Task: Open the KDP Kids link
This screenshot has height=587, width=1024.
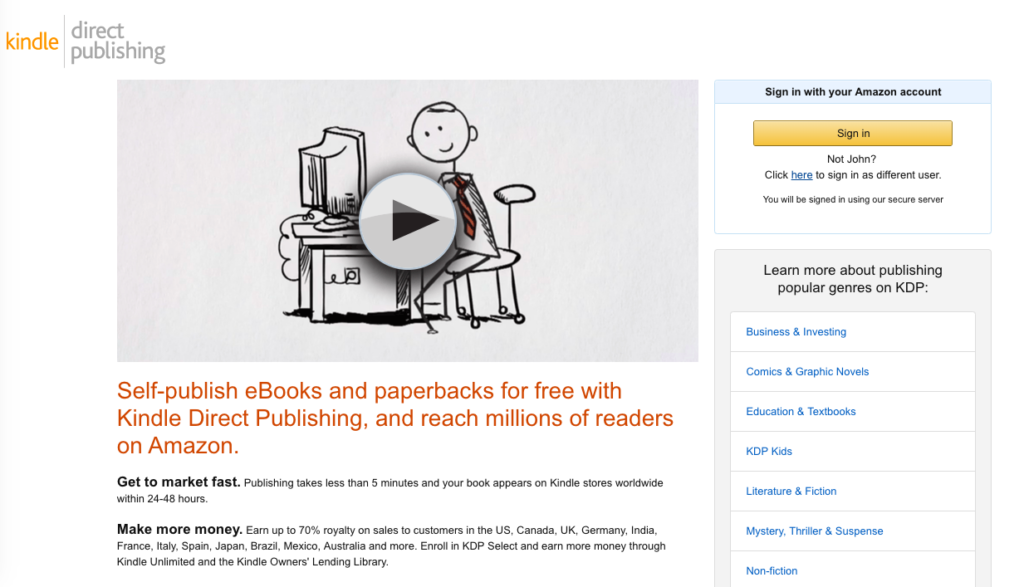Action: click(769, 451)
